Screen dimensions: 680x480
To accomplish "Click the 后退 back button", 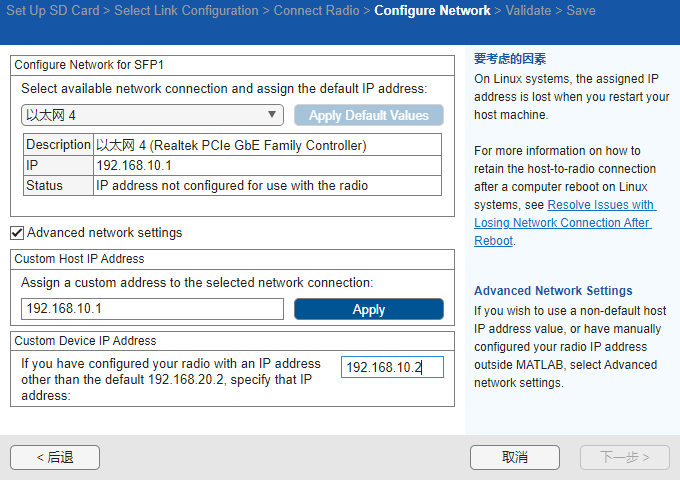I will [55, 457].
